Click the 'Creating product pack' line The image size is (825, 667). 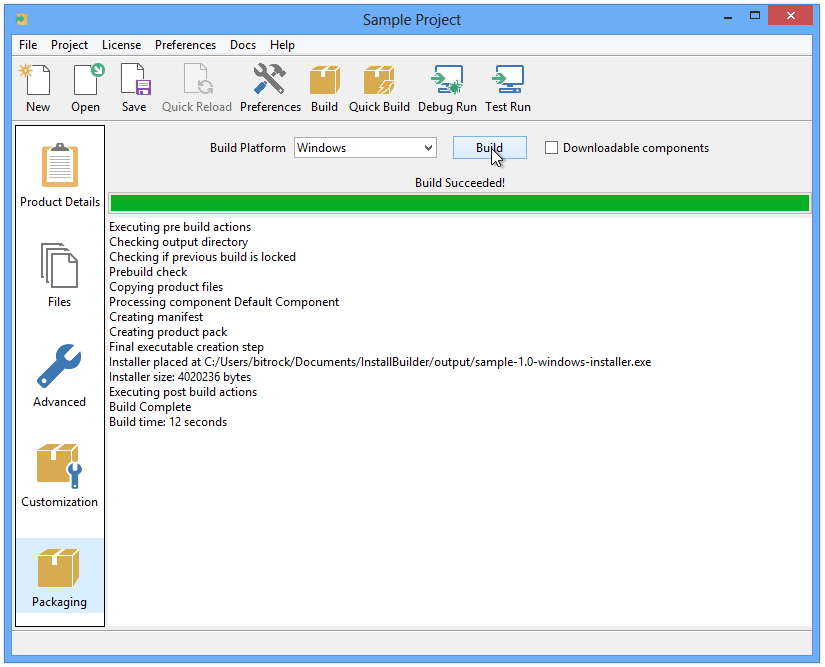tap(168, 332)
